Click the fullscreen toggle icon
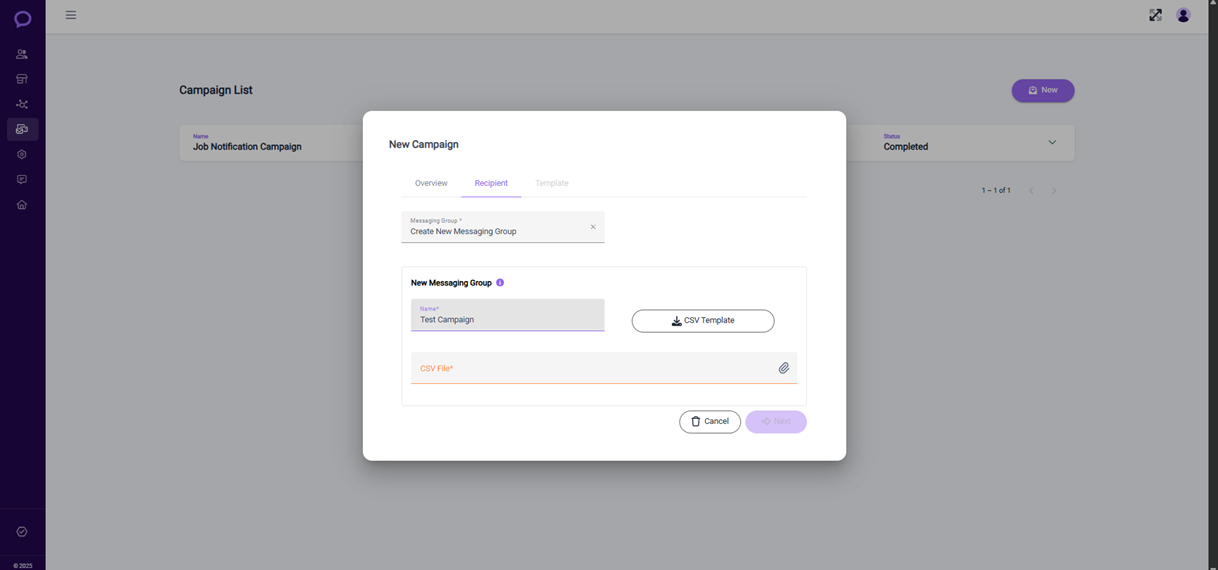This screenshot has height=570, width=1218. click(x=1155, y=15)
